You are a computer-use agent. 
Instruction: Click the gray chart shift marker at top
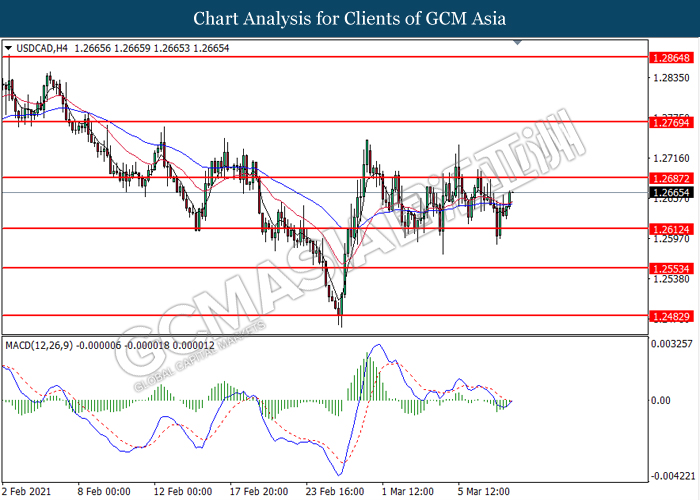(x=517, y=43)
